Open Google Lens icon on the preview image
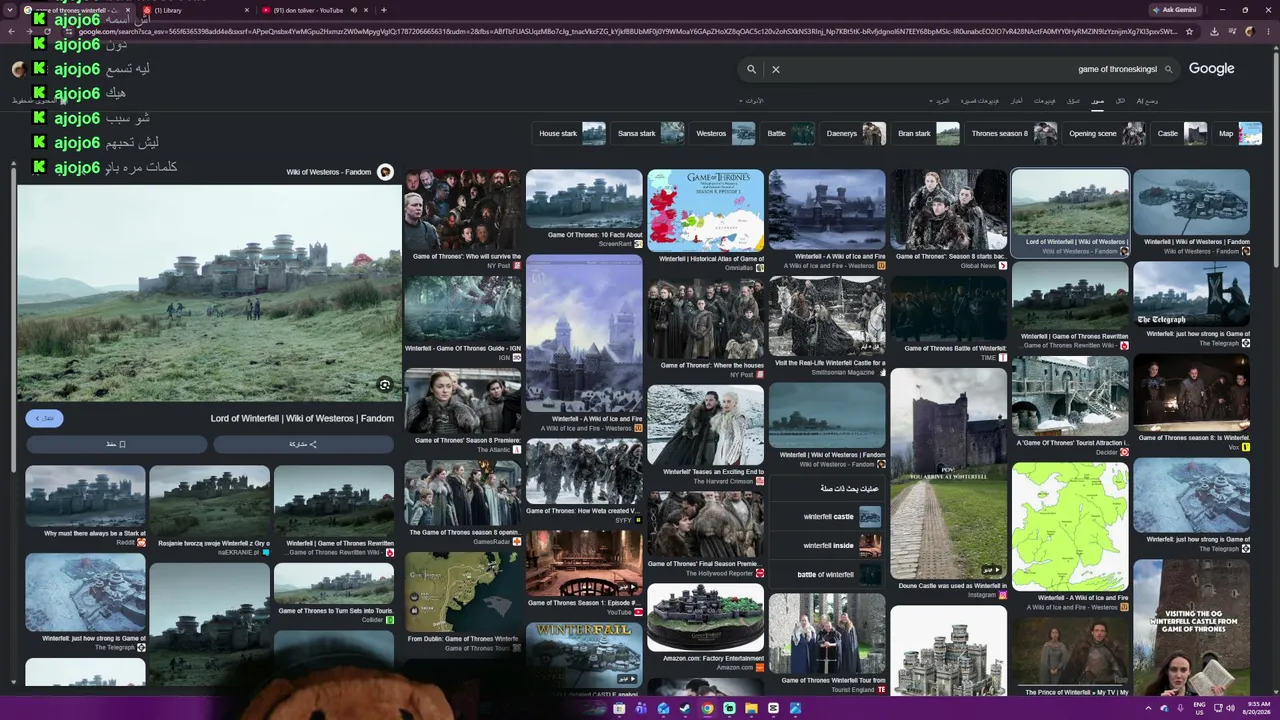The image size is (1280, 720). click(384, 385)
